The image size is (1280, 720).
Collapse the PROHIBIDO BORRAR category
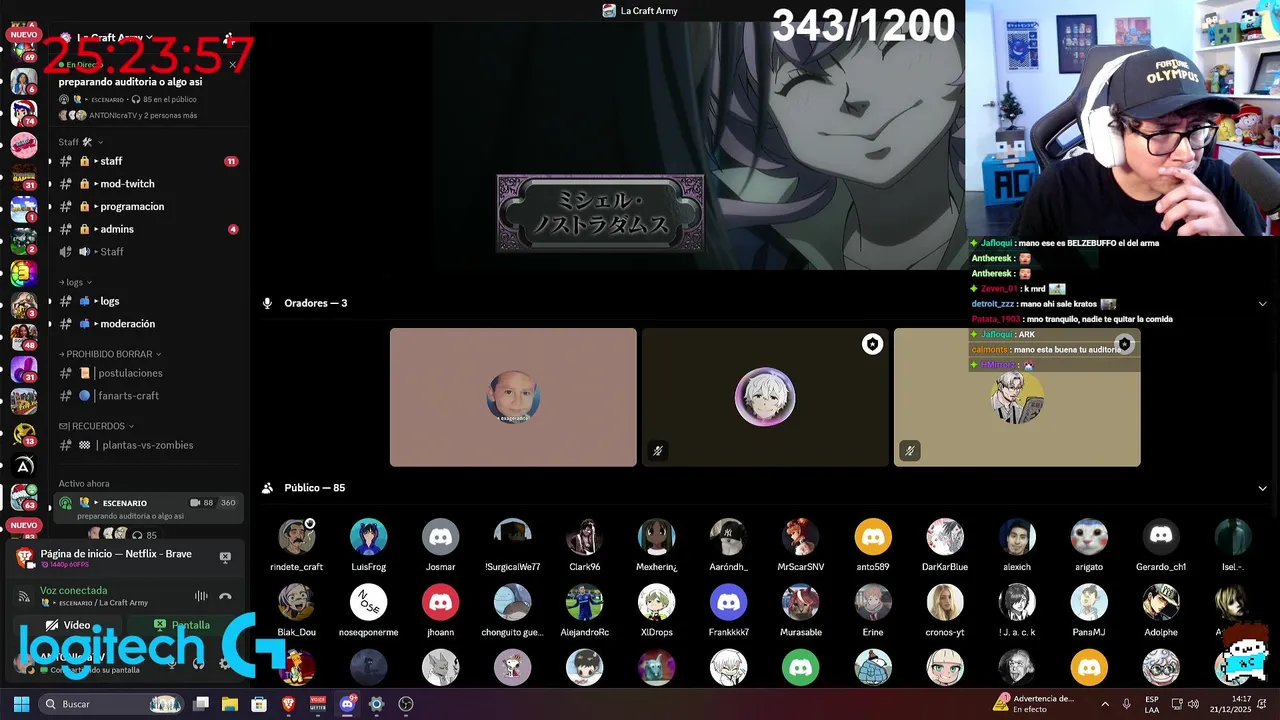110,354
